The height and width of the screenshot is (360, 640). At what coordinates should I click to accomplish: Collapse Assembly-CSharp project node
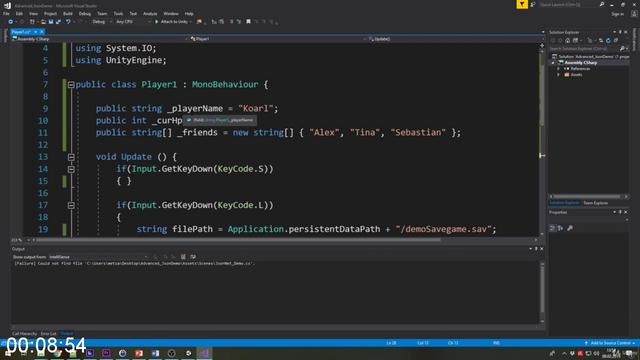pos(553,63)
